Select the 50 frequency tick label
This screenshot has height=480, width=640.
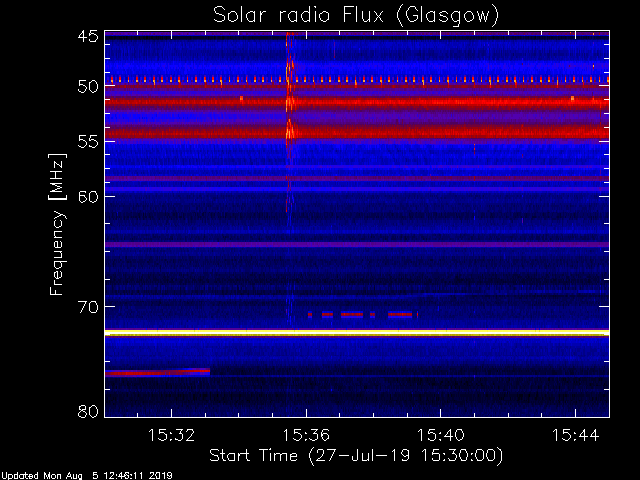pos(88,87)
